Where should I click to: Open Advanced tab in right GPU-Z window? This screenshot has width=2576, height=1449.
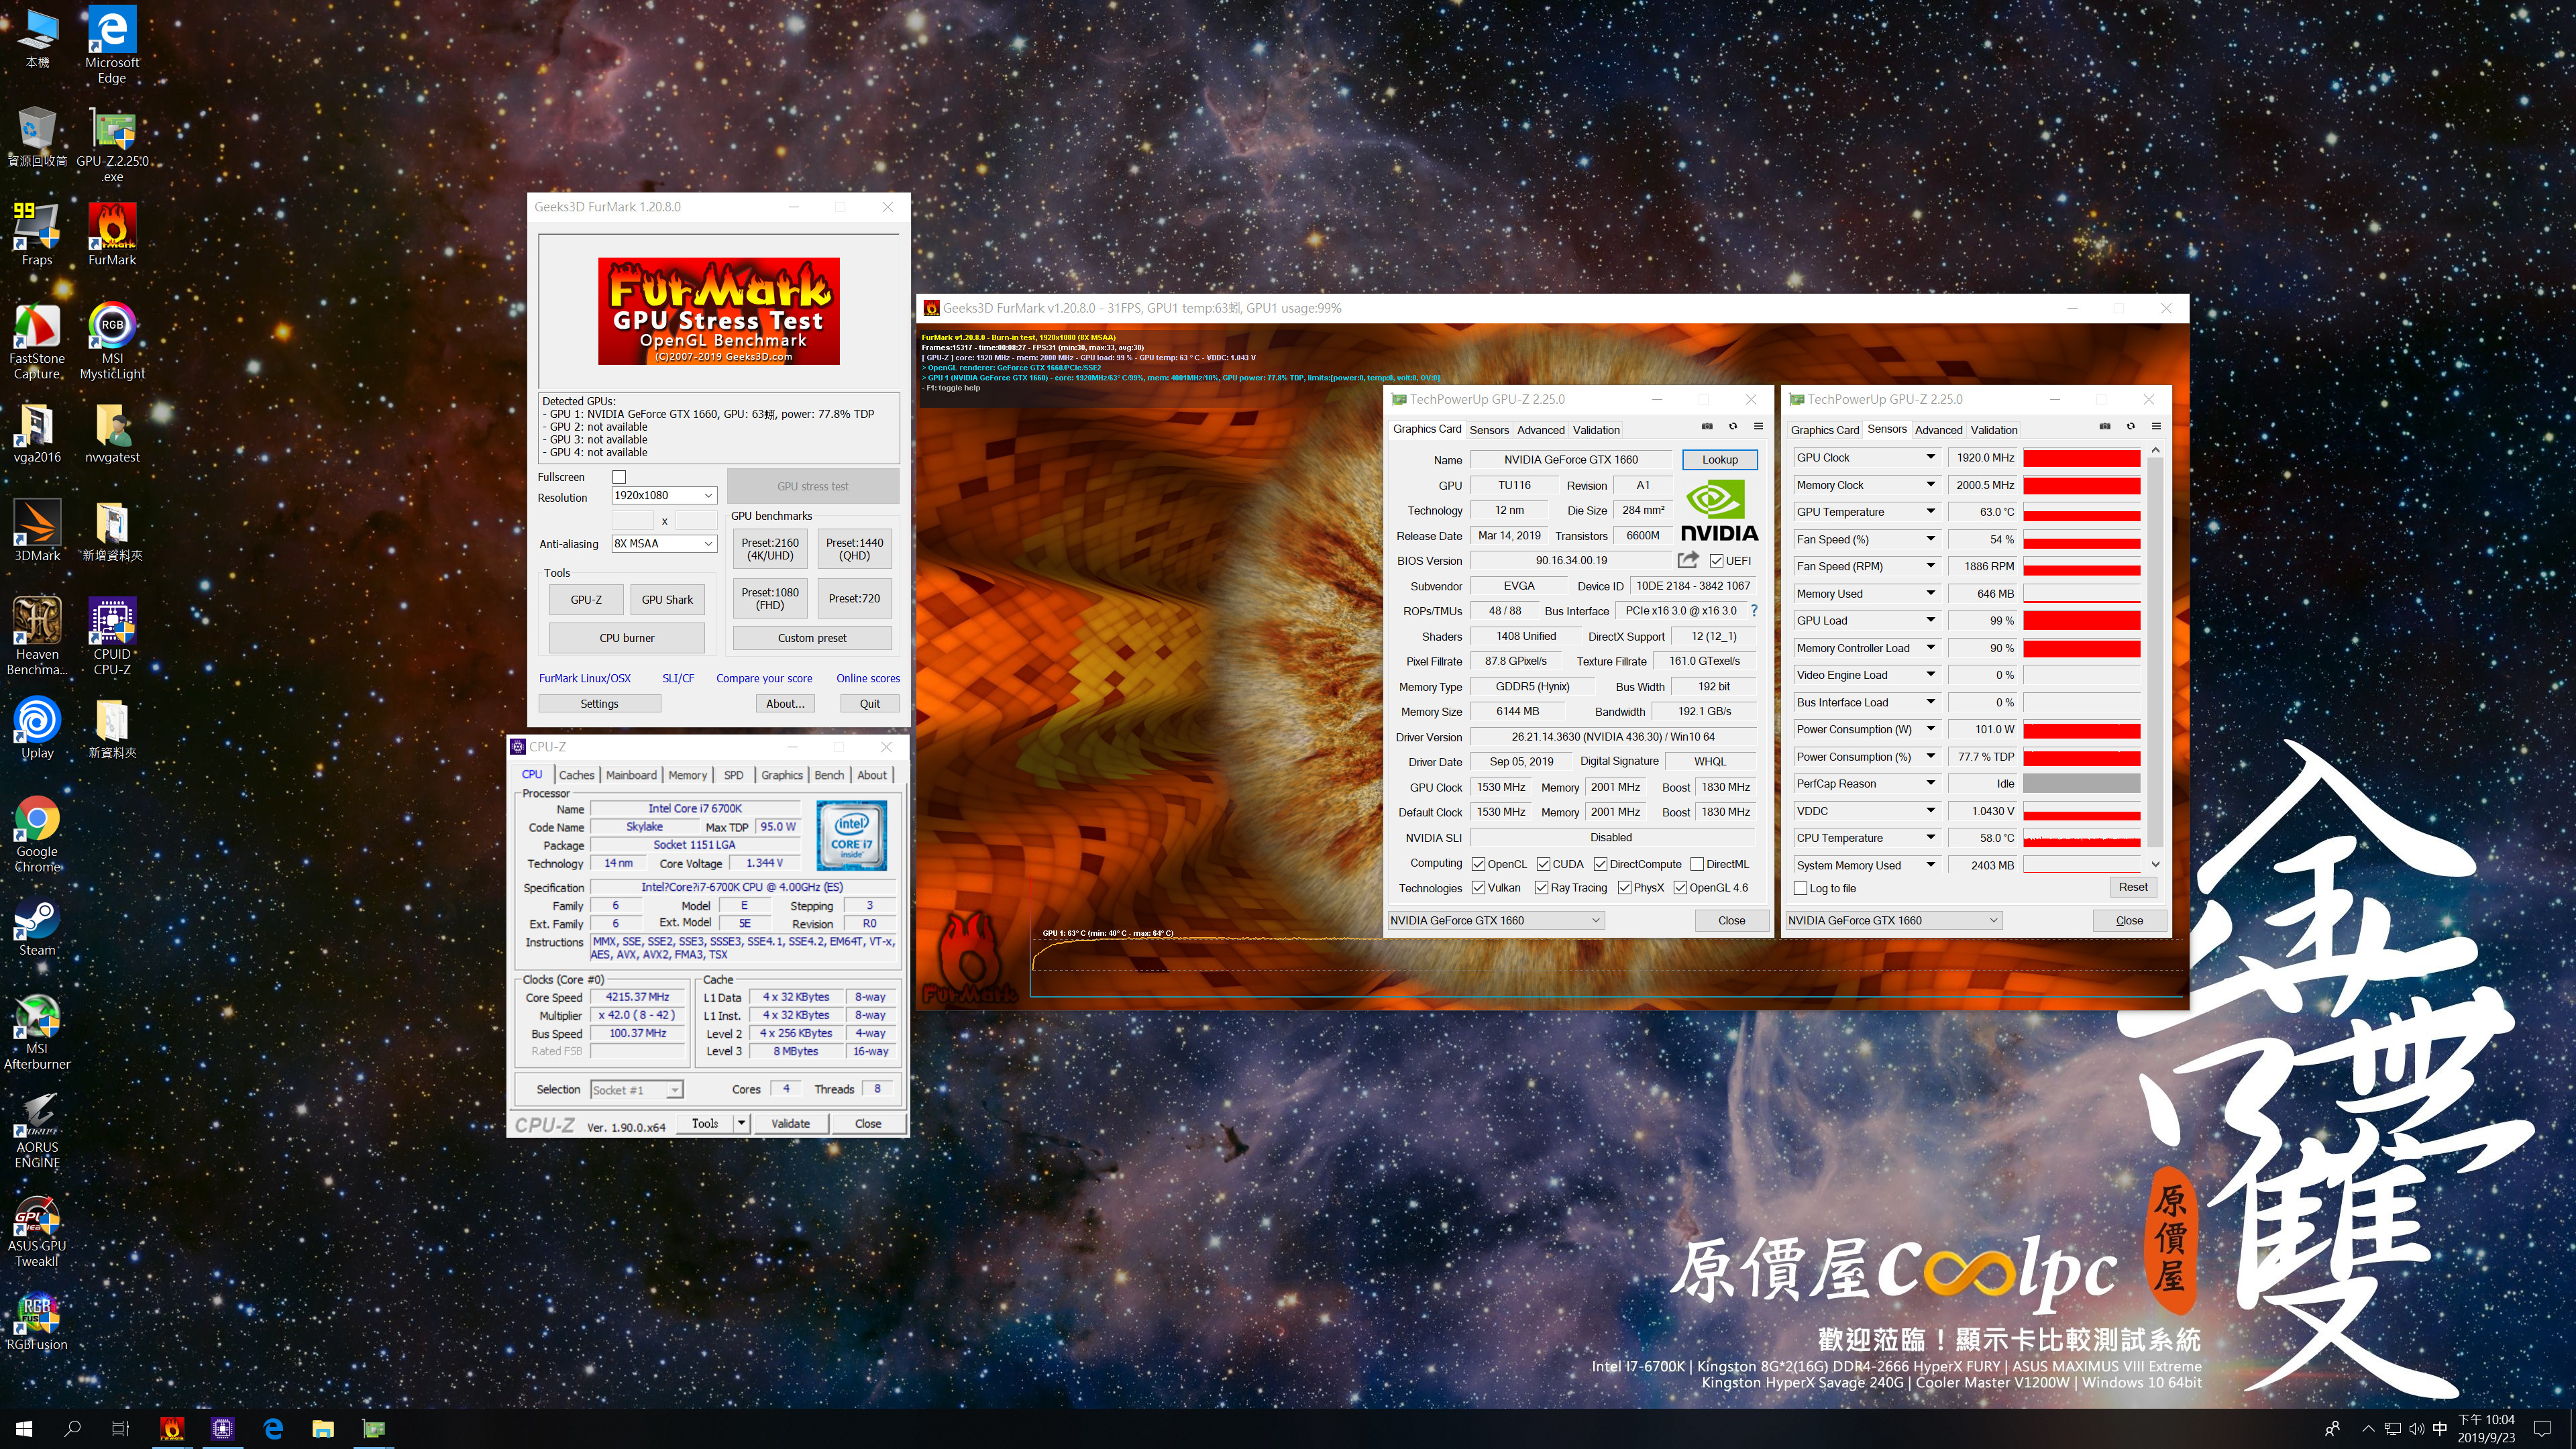pyautogui.click(x=1938, y=430)
